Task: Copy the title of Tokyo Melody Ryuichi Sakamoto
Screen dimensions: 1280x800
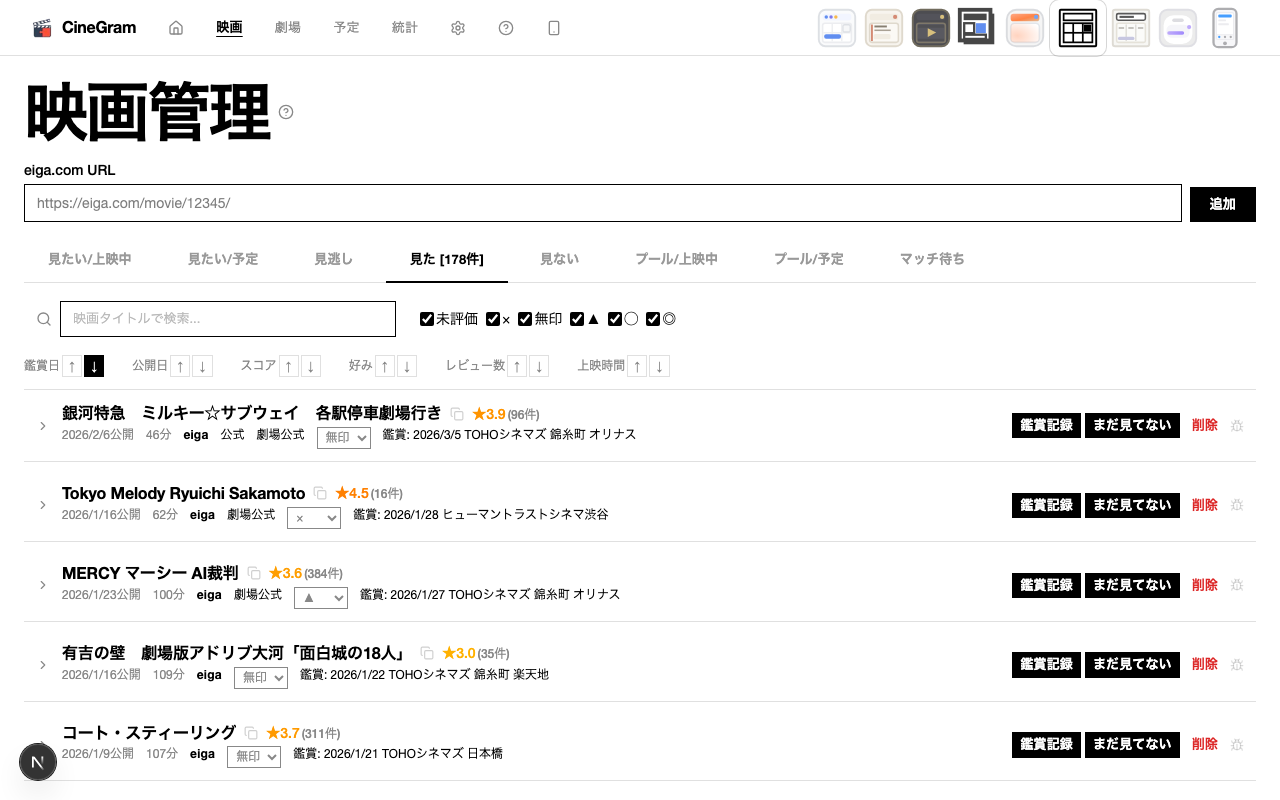Action: 320,494
